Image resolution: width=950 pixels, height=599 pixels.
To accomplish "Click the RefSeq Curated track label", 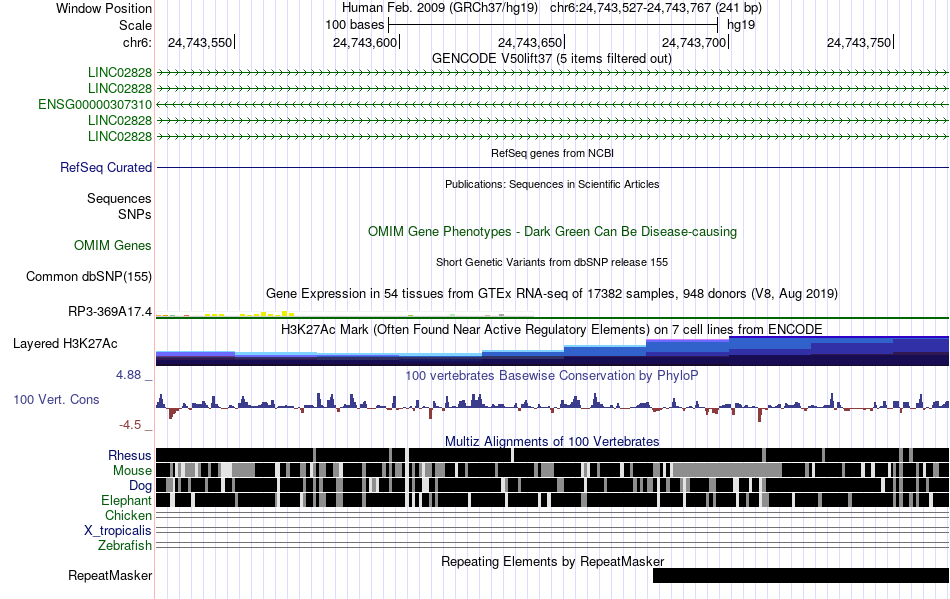I will pyautogui.click(x=106, y=167).
